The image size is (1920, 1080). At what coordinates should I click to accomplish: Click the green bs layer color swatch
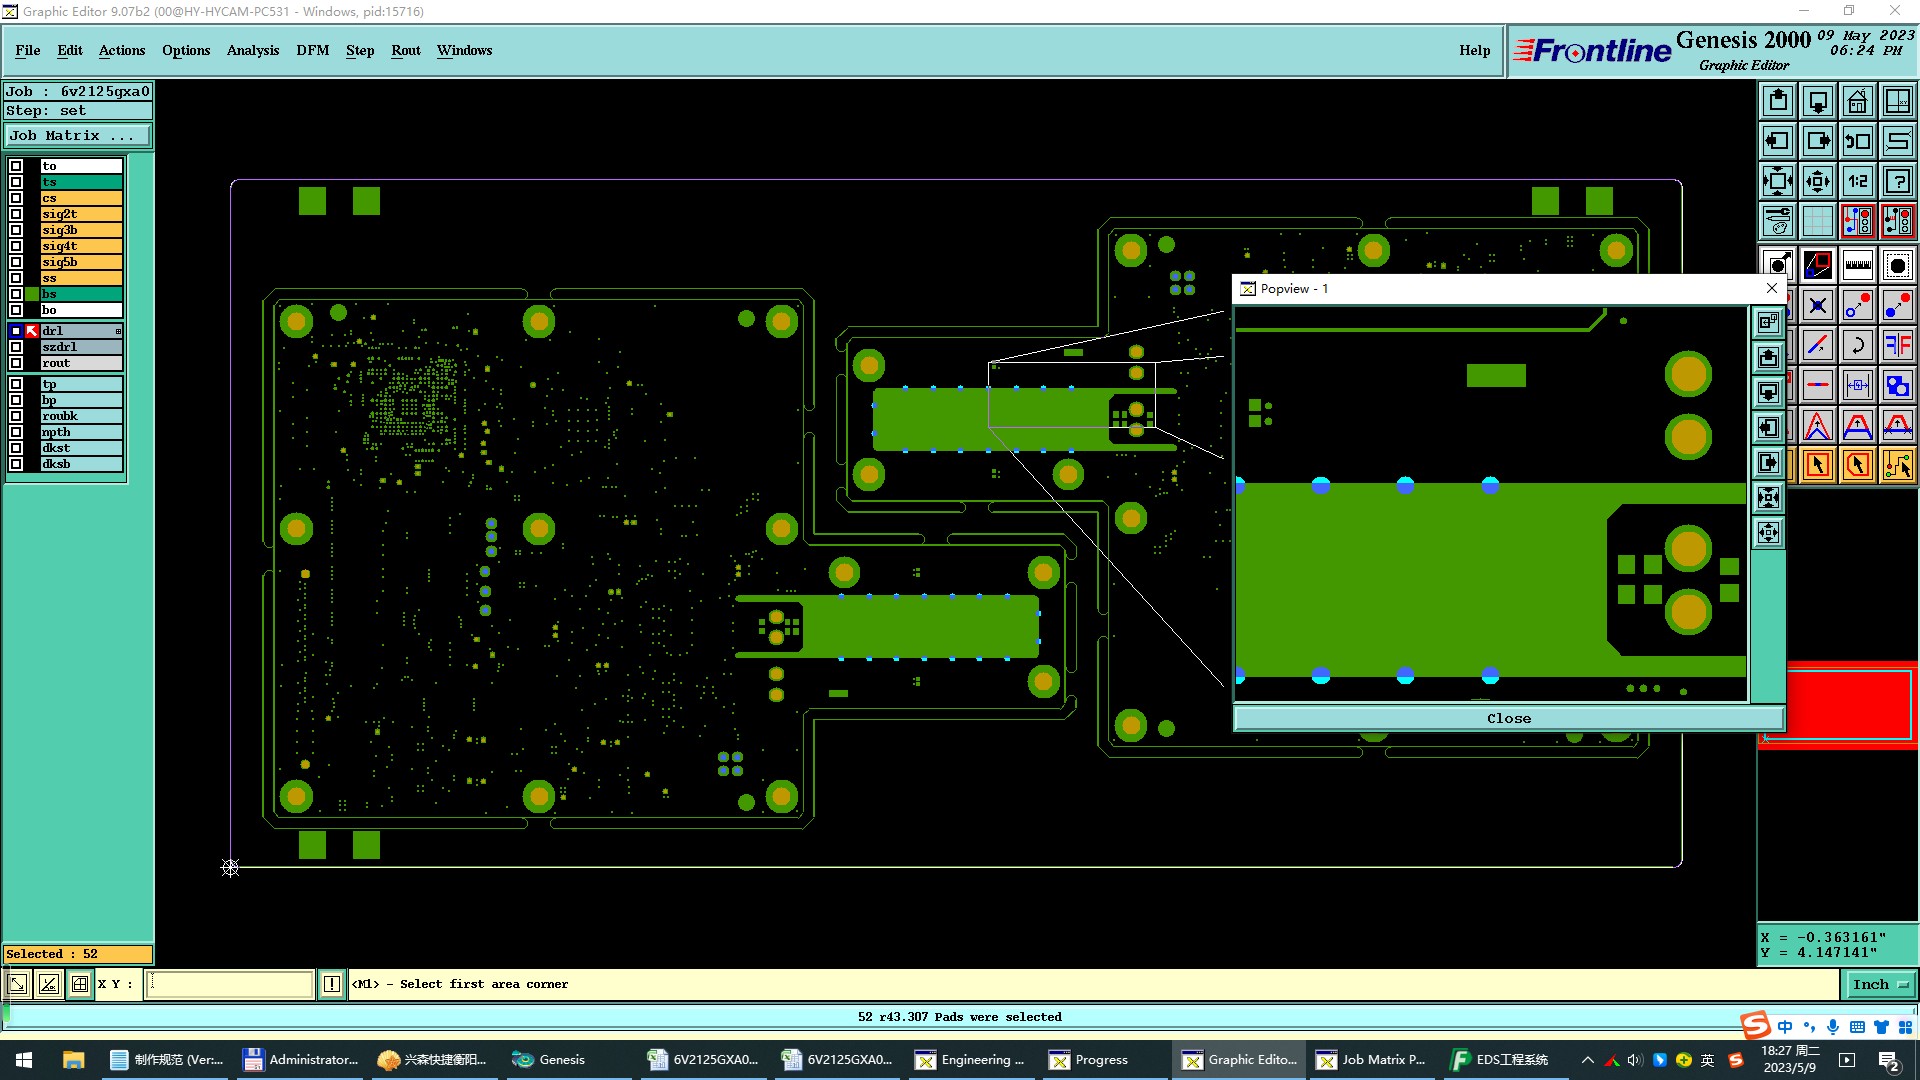[x=32, y=294]
